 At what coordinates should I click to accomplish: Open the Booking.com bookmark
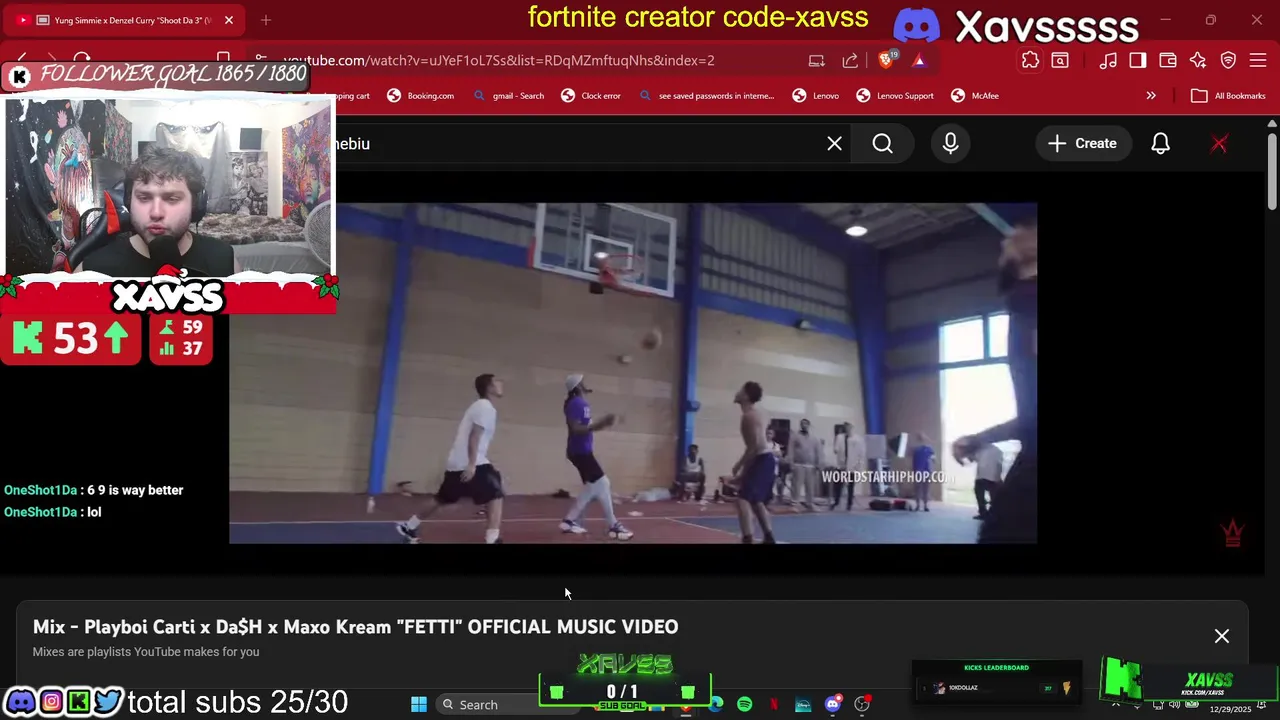(420, 96)
